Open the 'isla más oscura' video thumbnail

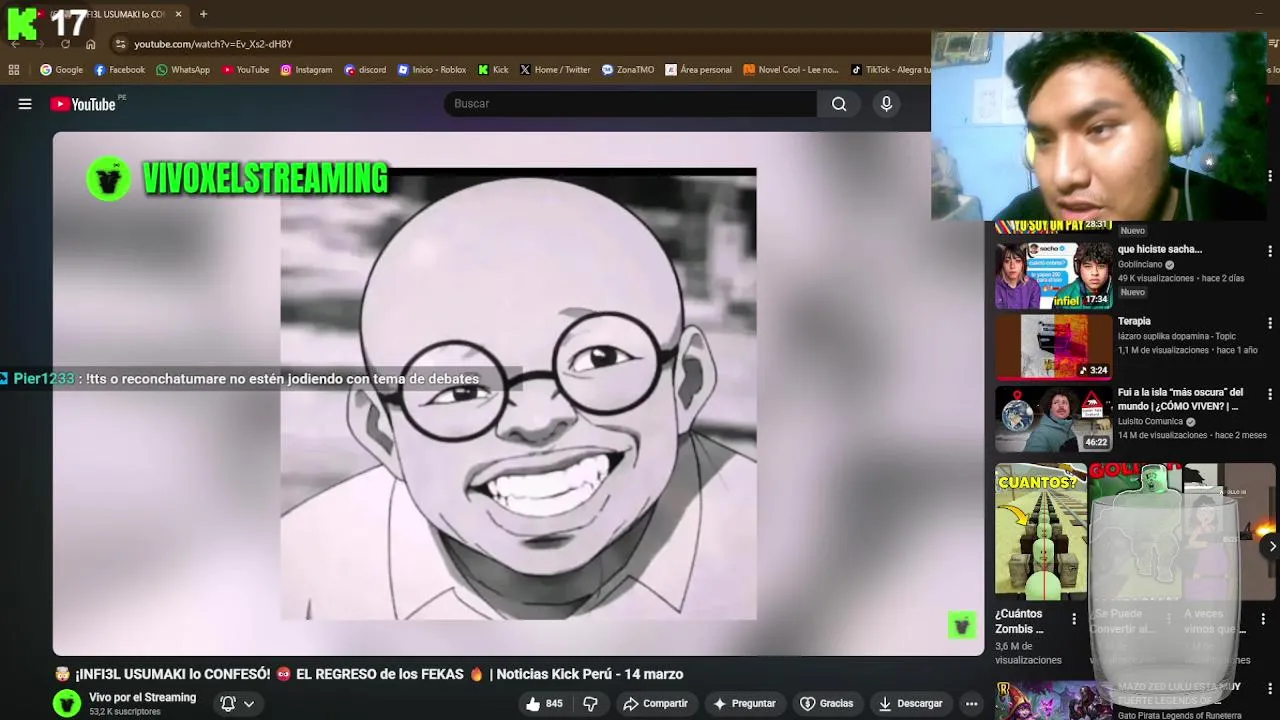coord(1054,419)
